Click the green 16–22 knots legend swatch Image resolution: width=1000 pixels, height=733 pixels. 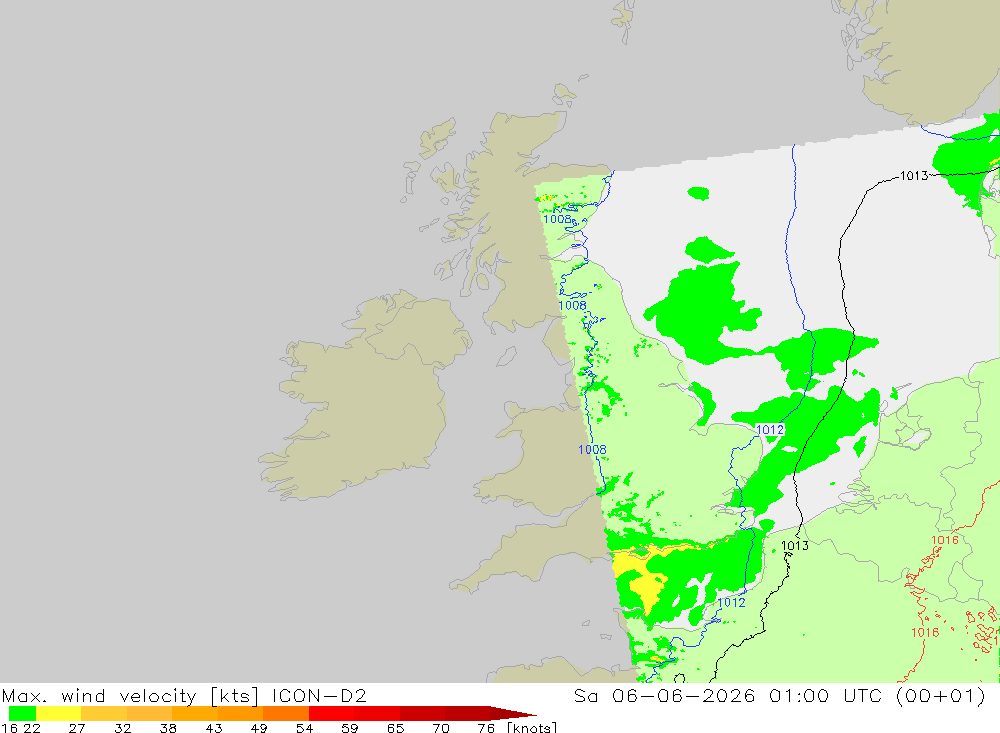click(22, 713)
